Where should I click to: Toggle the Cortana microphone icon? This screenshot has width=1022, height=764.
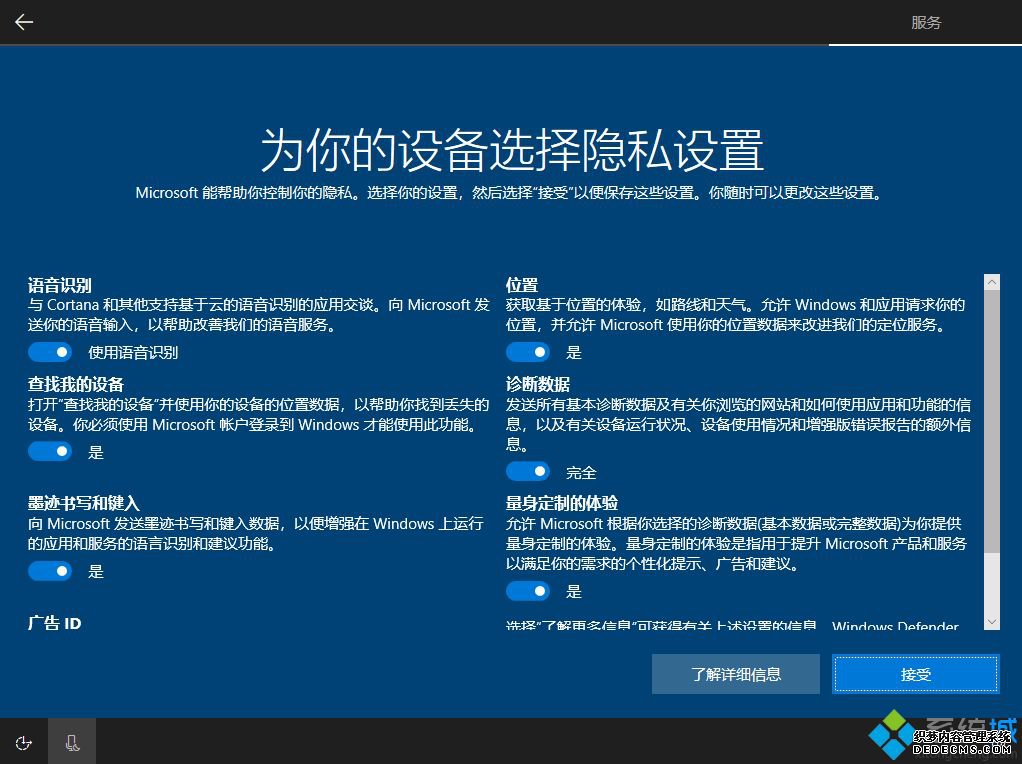(72, 742)
